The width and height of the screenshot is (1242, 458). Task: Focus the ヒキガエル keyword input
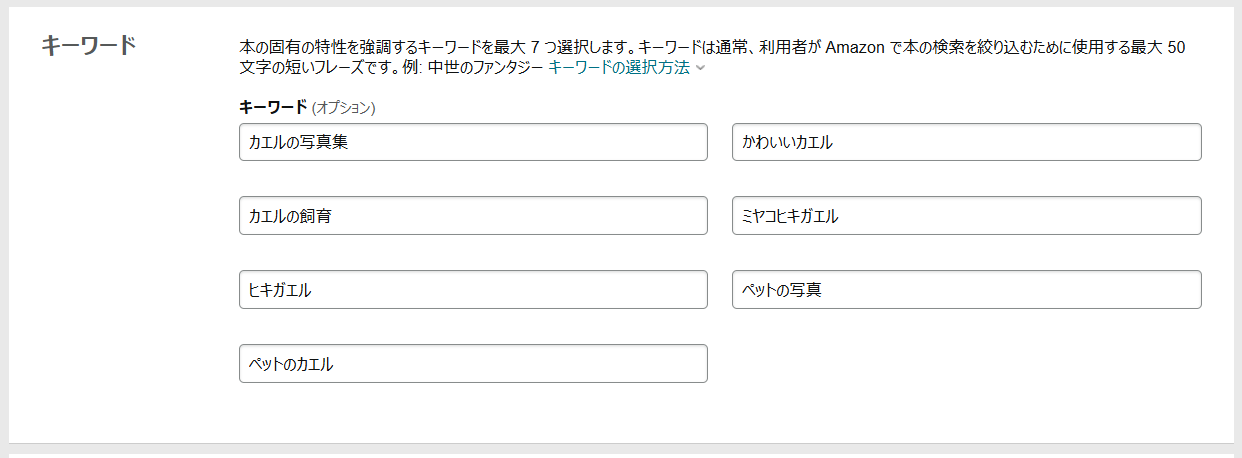(x=473, y=290)
